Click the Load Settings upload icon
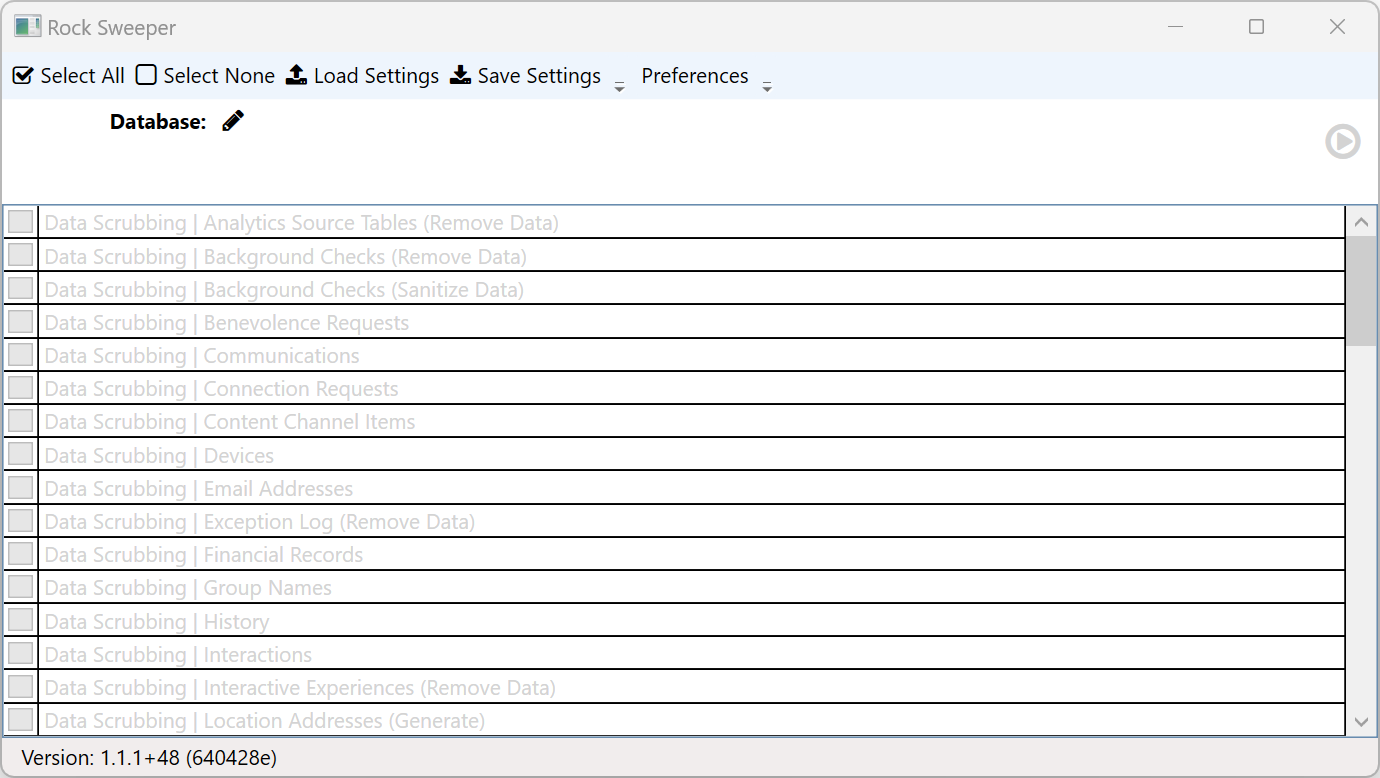Screen dimensions: 1380x778 296,76
